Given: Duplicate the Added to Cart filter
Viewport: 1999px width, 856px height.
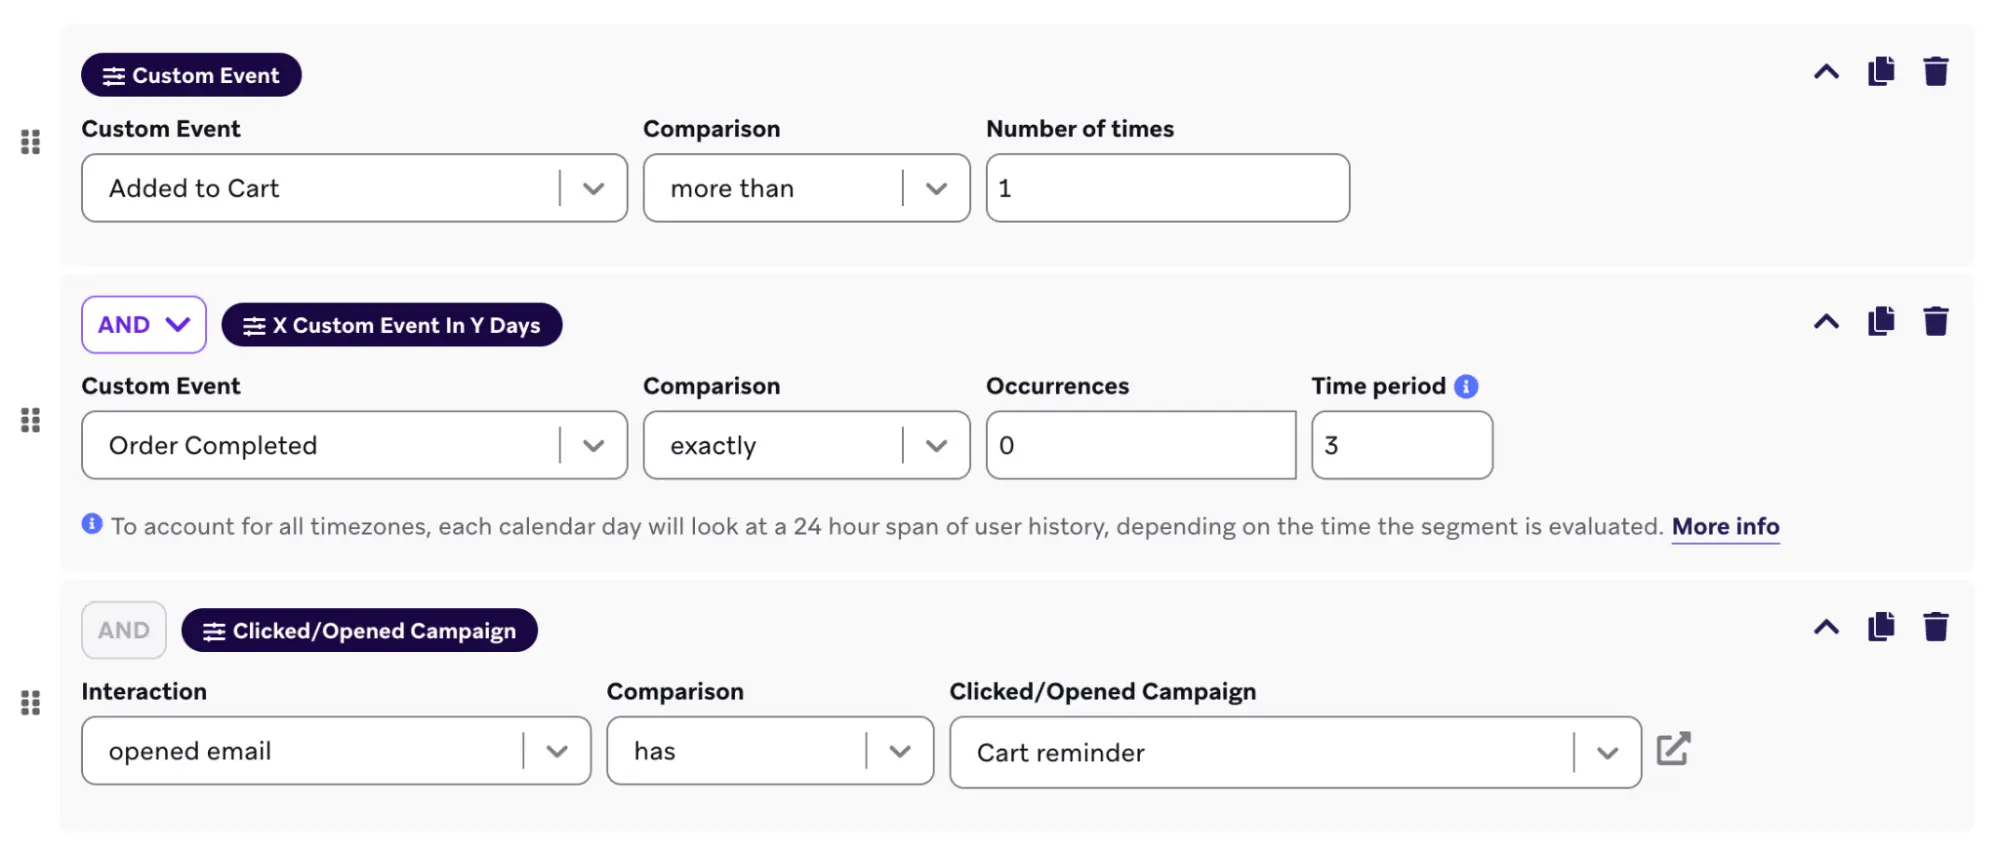Looking at the screenshot, I should click(x=1881, y=72).
